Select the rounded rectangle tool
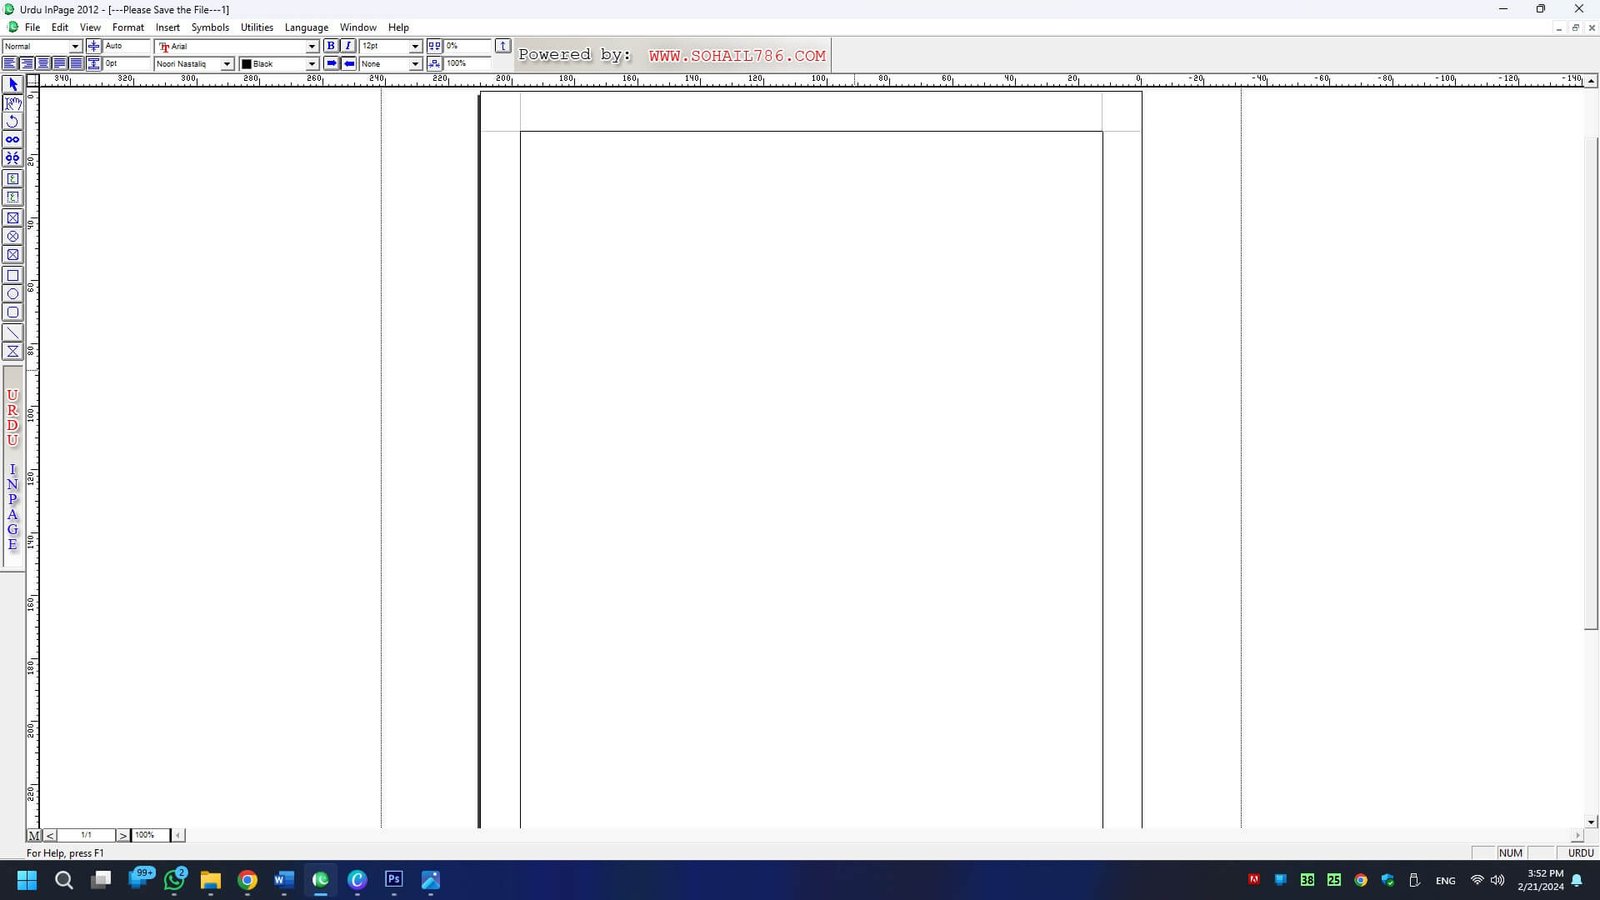 [x=13, y=313]
